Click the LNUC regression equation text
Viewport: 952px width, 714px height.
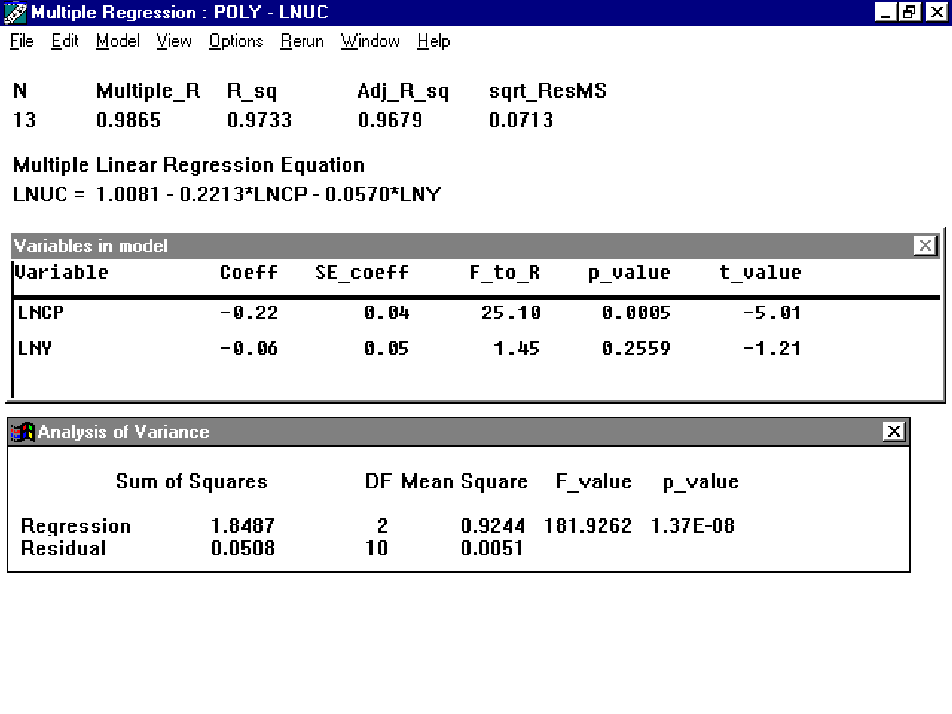point(226,194)
